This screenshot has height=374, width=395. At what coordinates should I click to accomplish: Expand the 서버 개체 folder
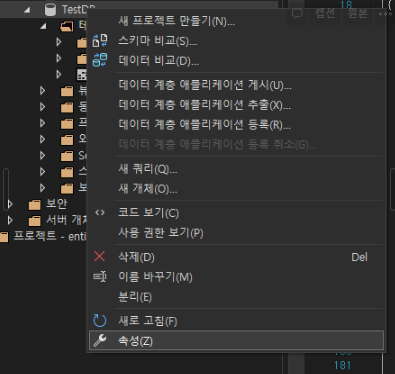coord(10,220)
